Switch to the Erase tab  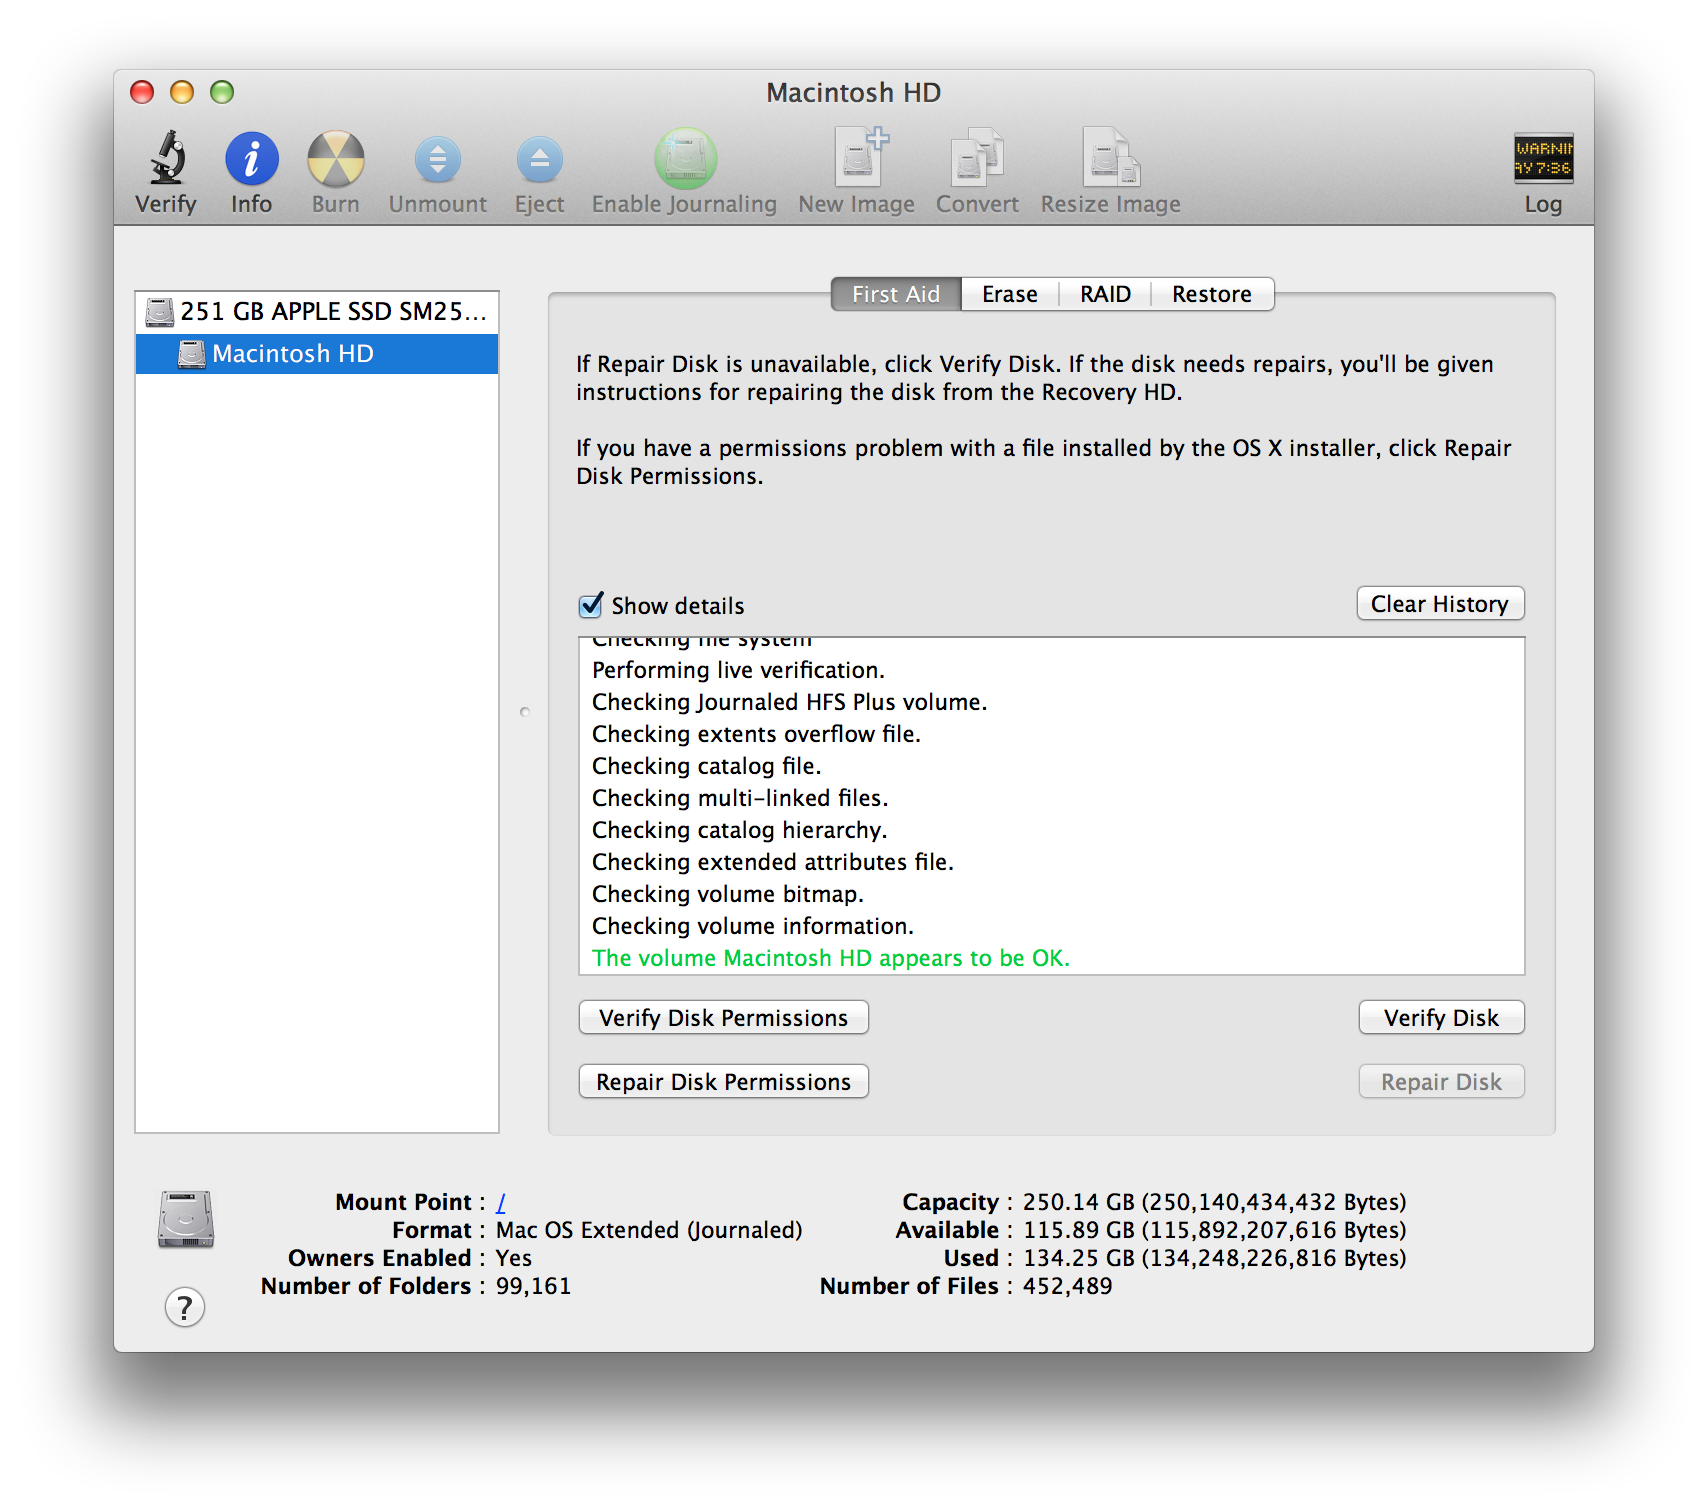tap(1010, 294)
